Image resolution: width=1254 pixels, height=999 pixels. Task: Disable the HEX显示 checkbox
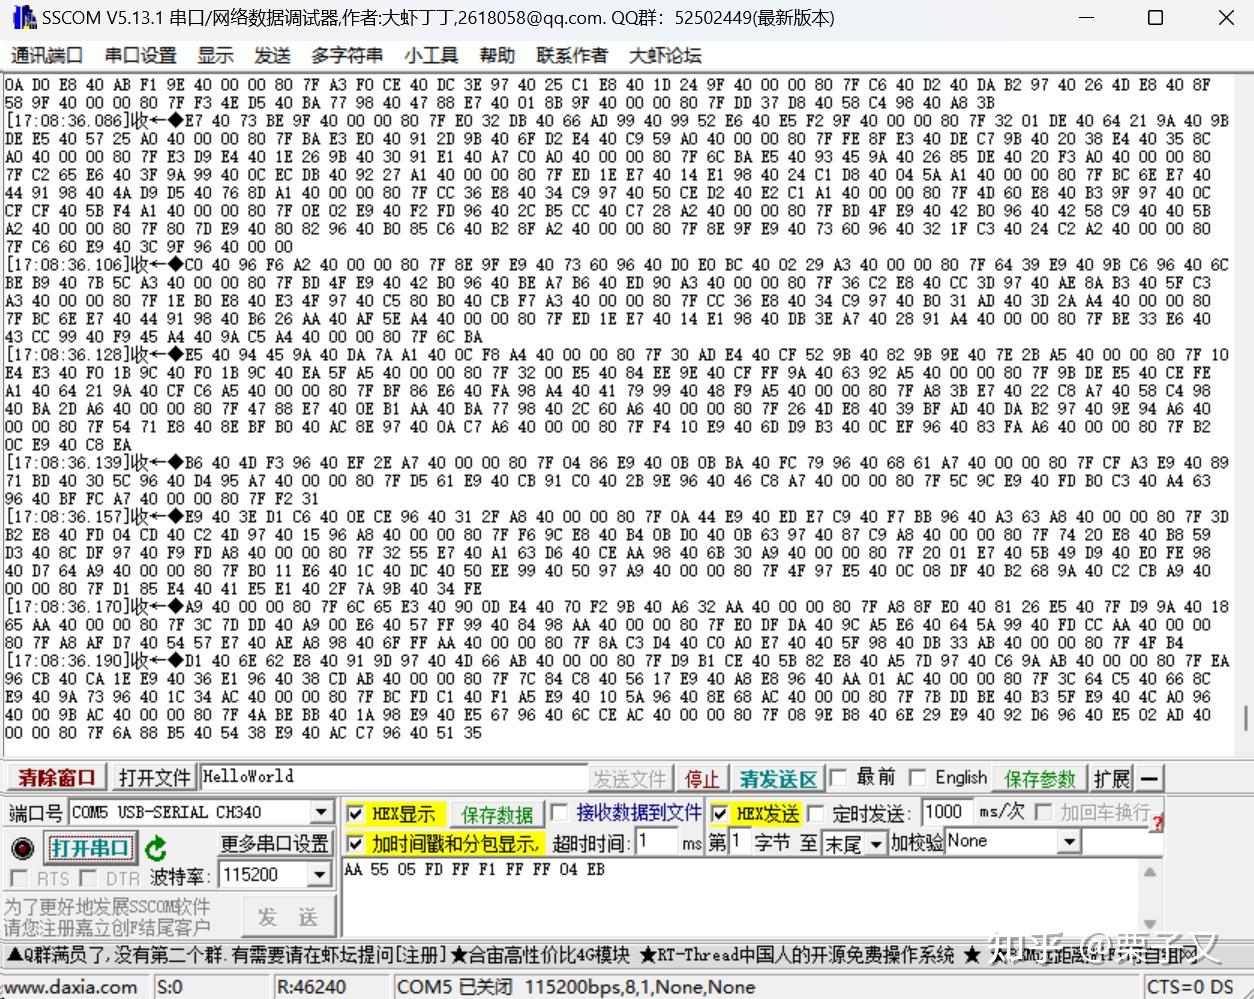355,813
